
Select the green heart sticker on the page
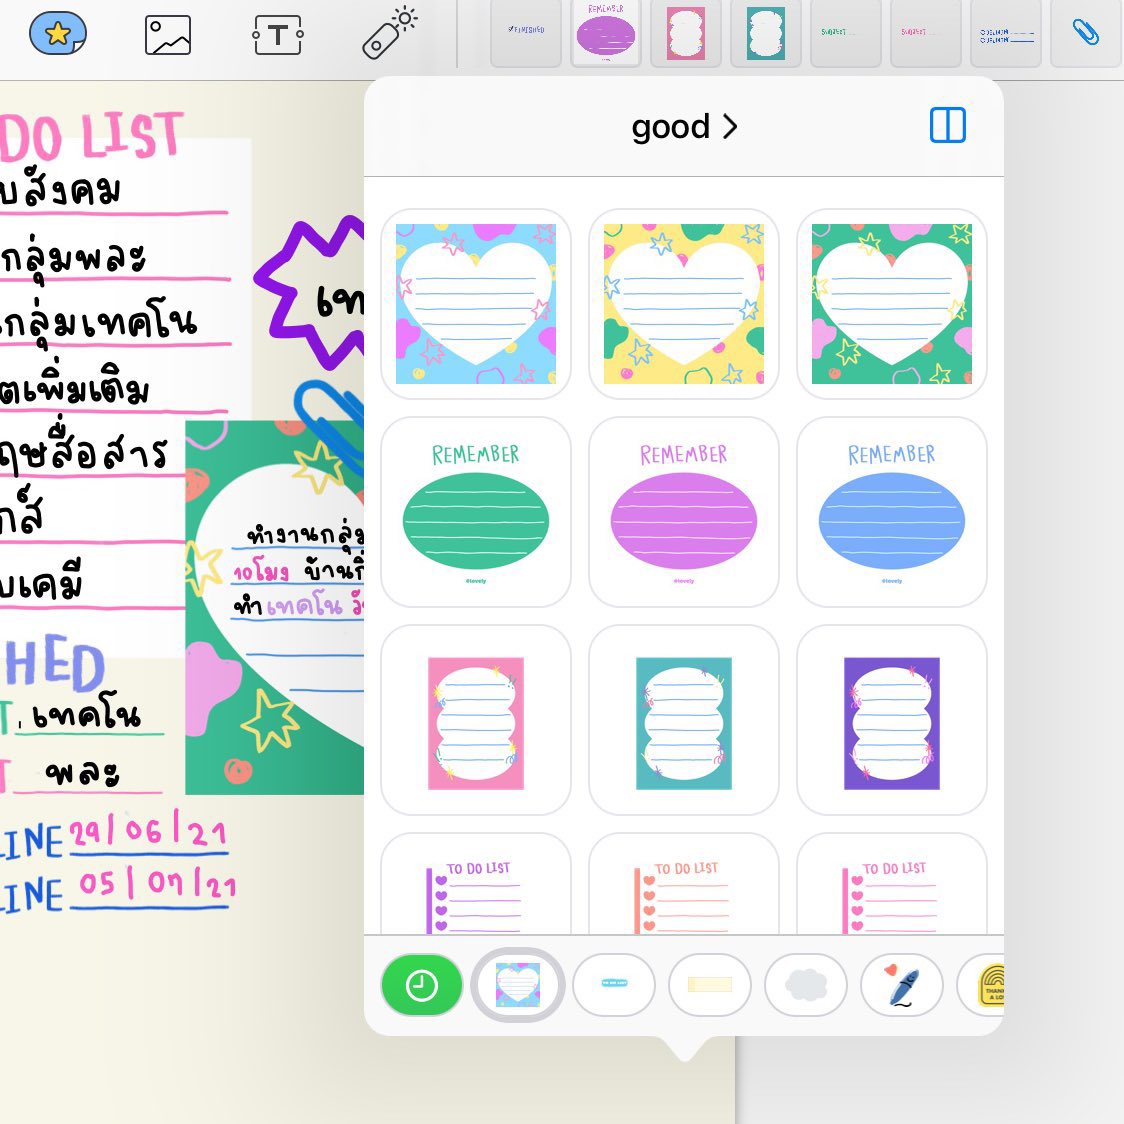[275, 608]
